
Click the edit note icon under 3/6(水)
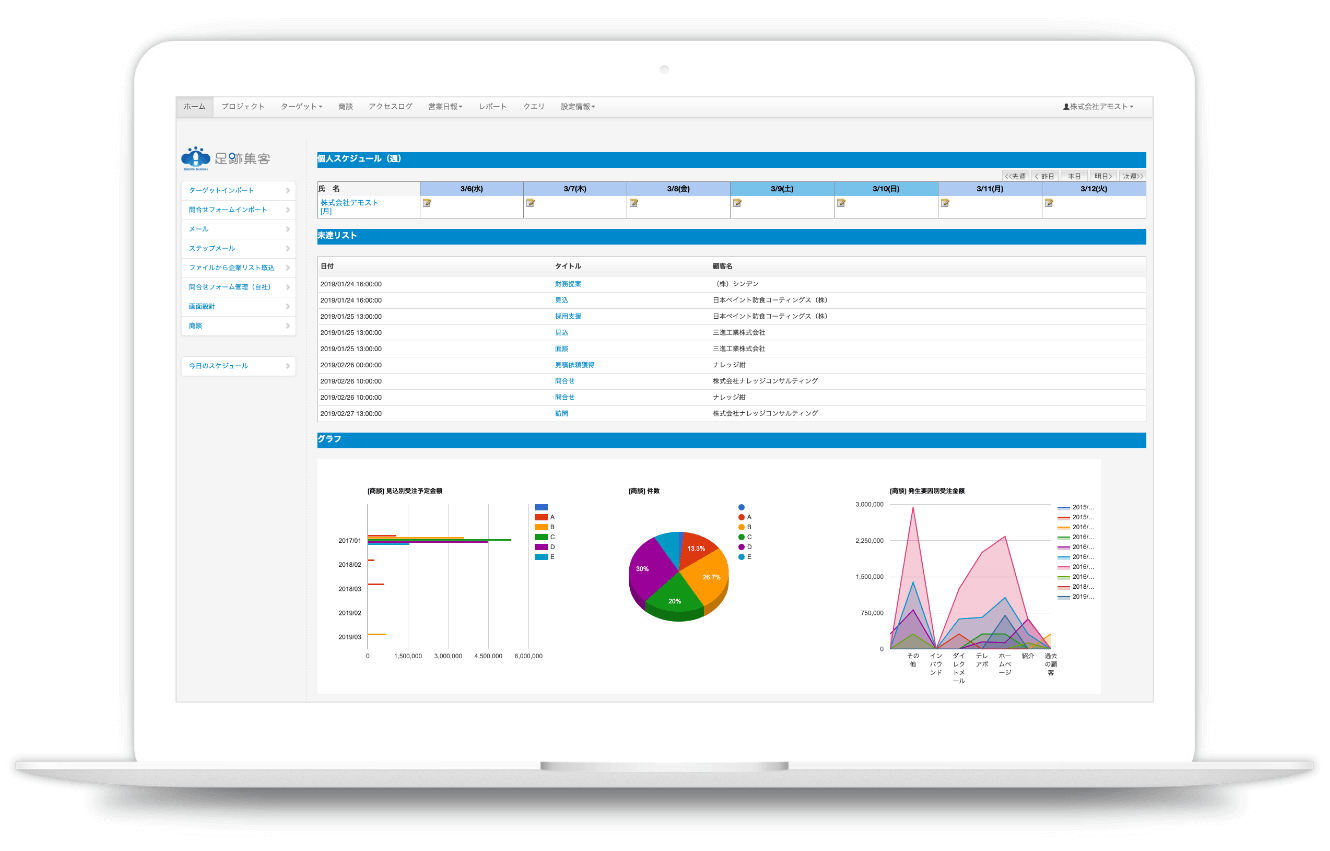point(427,203)
